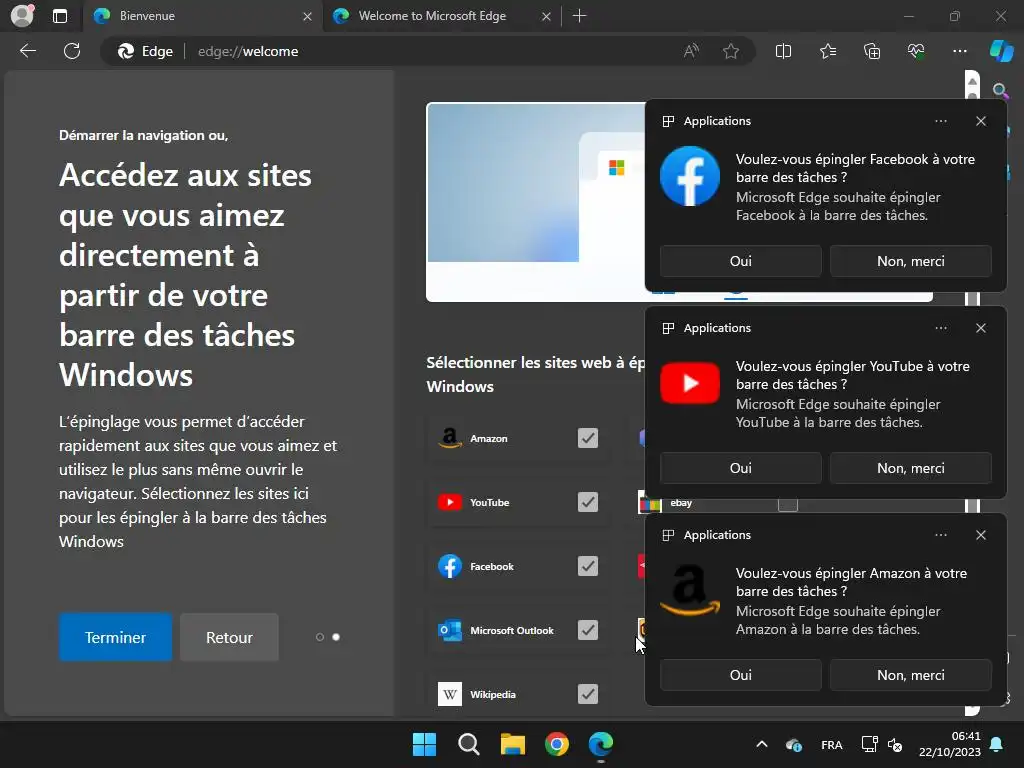Accept YouTube pin with Oui
The height and width of the screenshot is (768, 1024).
pyautogui.click(x=741, y=468)
